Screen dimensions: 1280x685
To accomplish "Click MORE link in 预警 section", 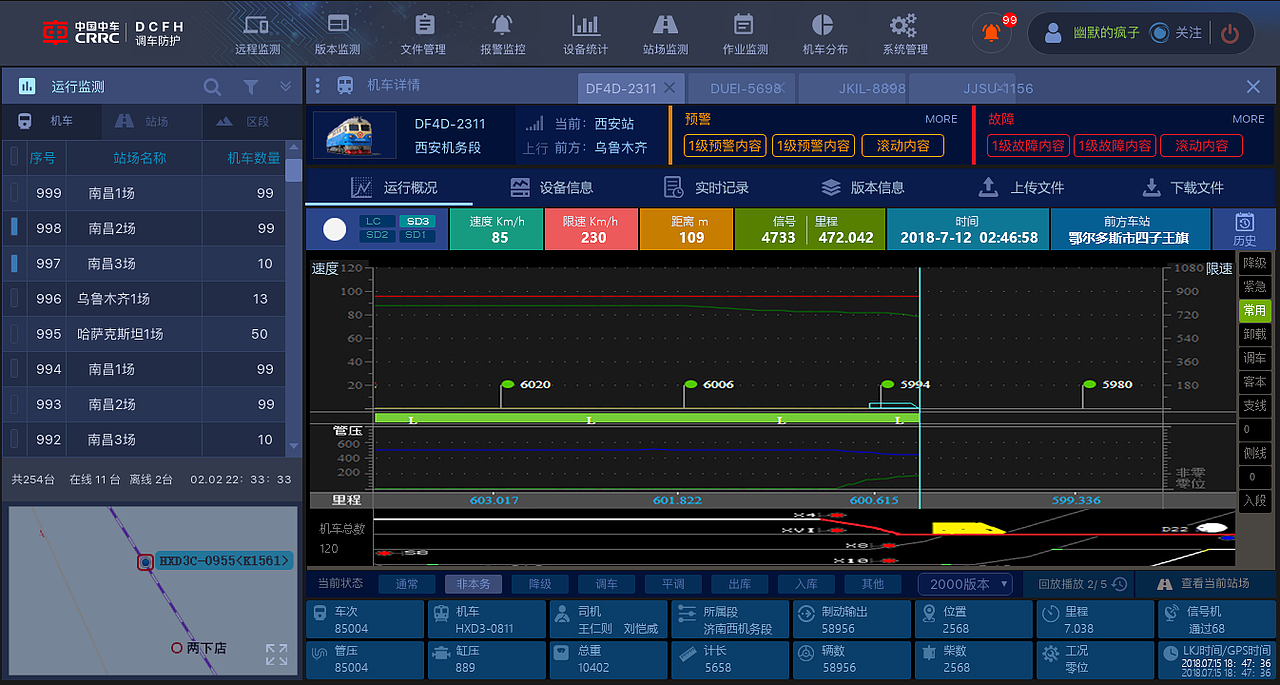I will [x=941, y=119].
